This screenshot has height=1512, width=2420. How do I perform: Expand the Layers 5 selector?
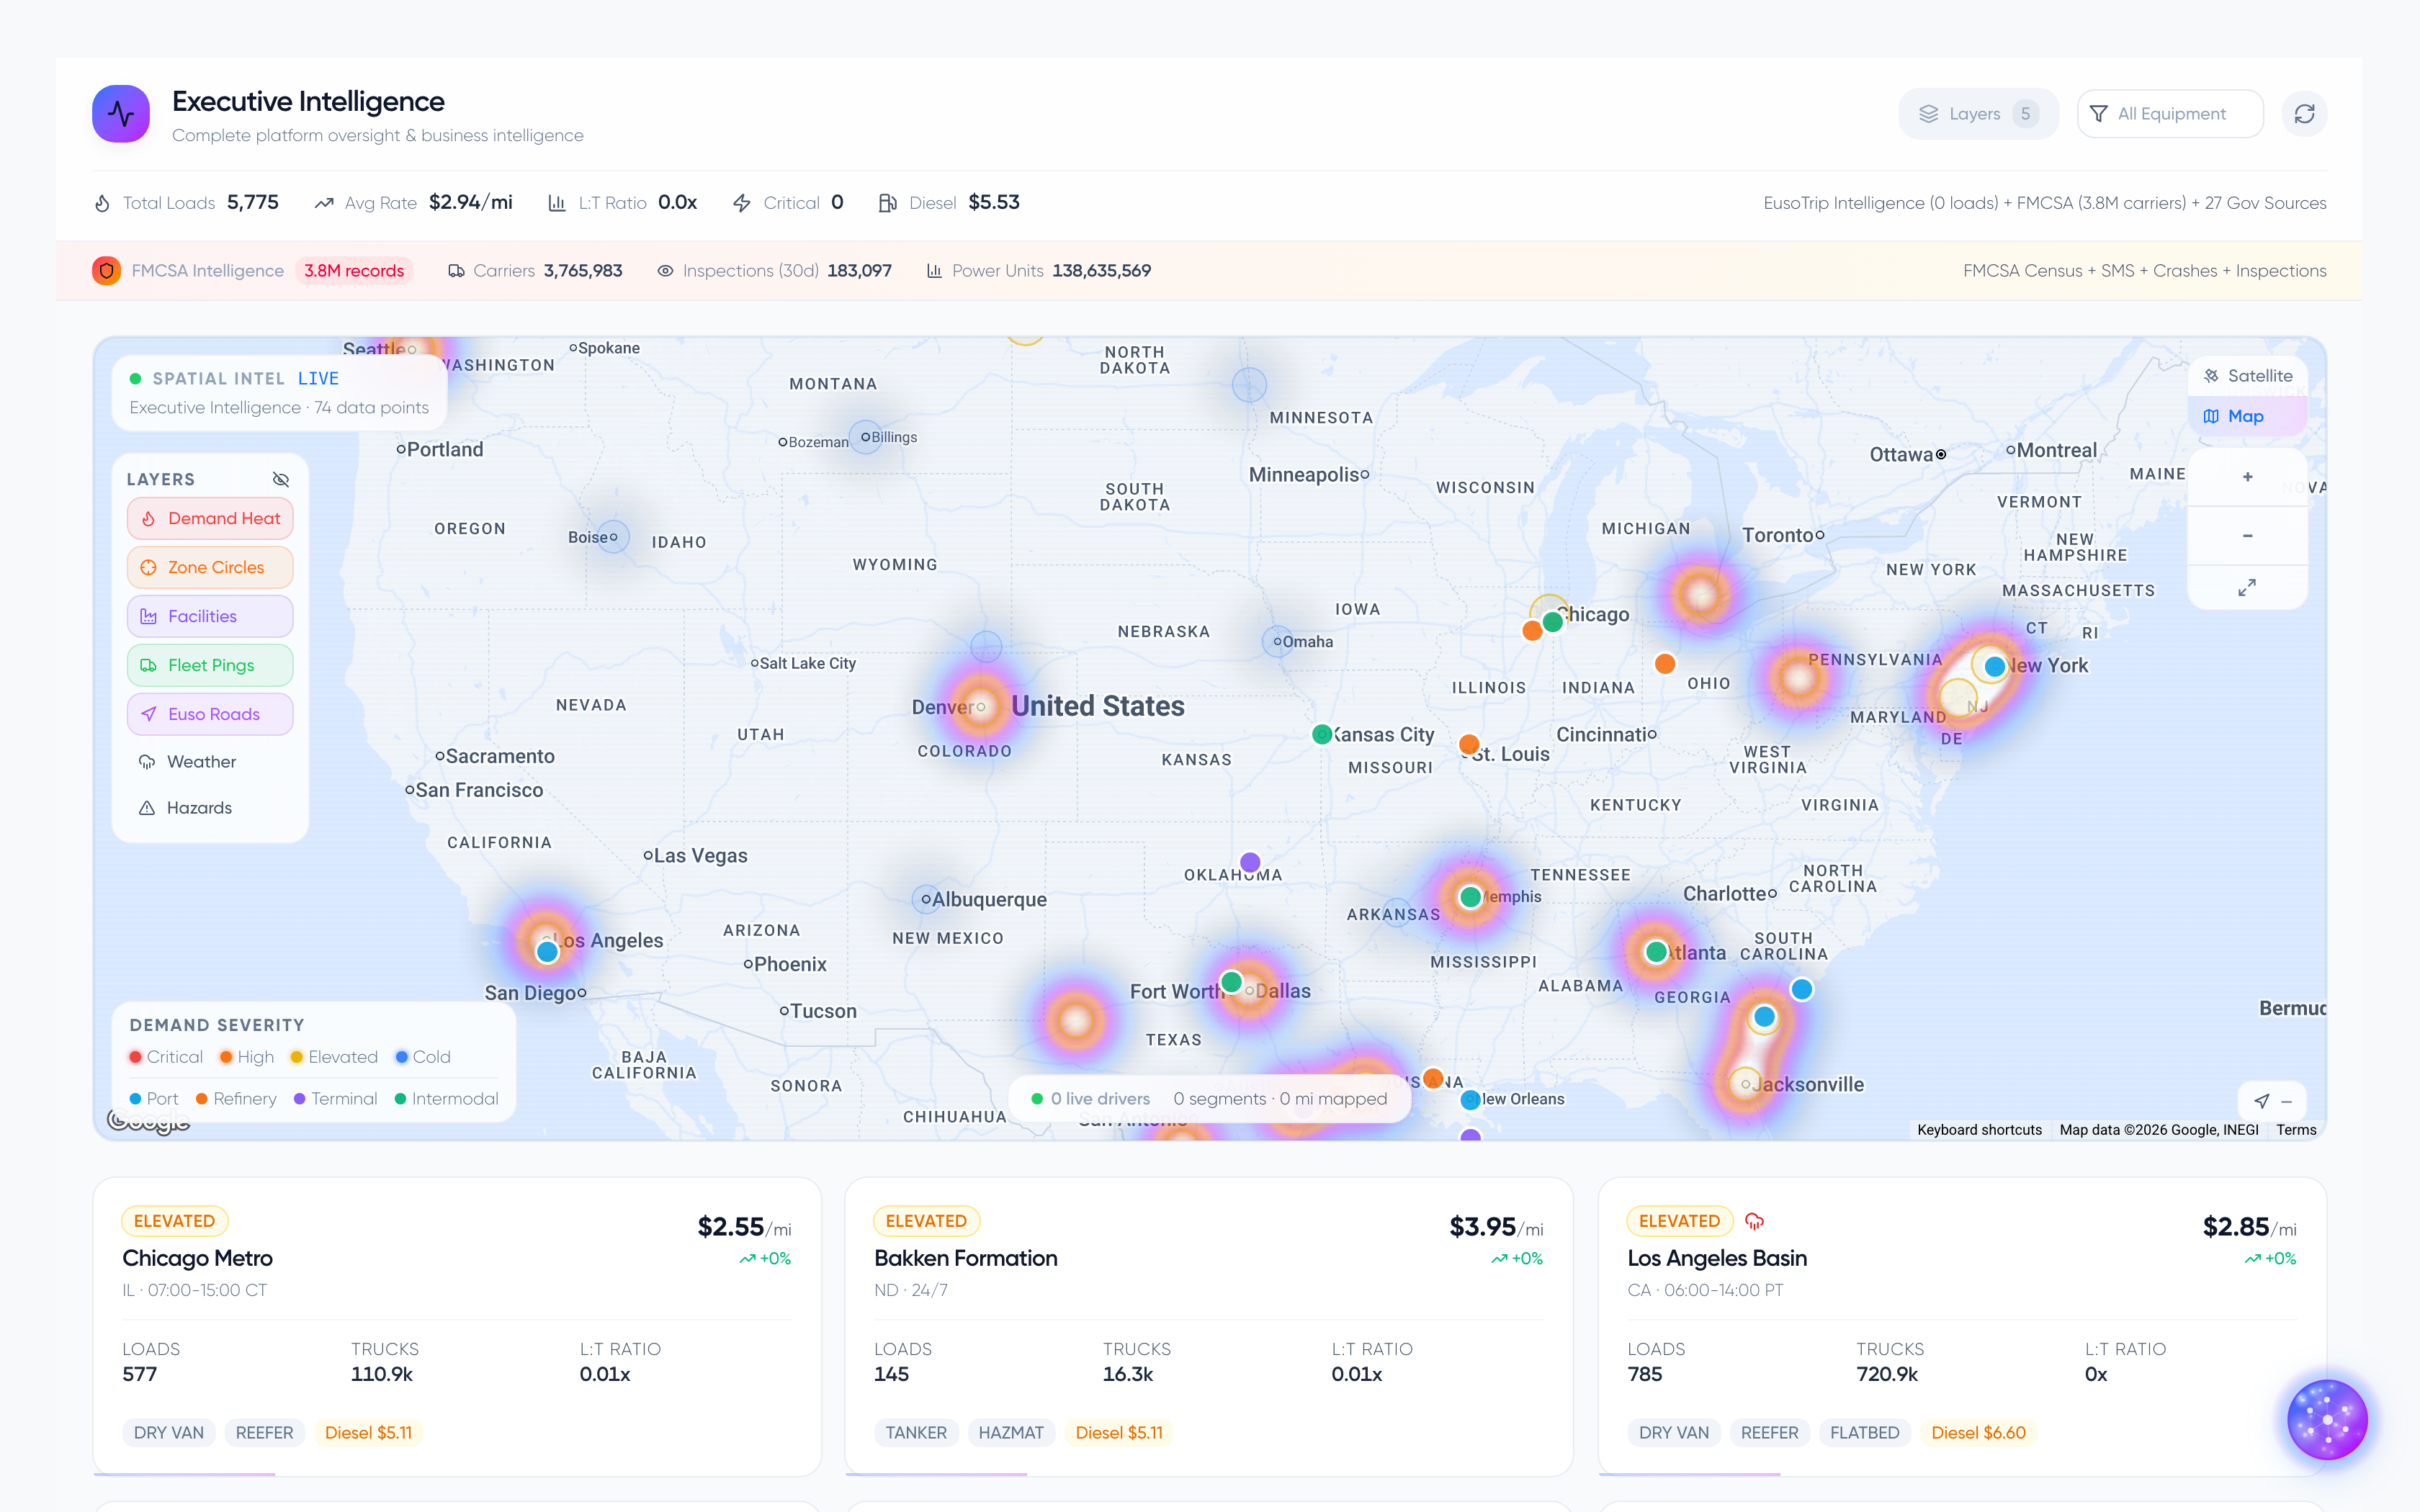pos(1978,114)
